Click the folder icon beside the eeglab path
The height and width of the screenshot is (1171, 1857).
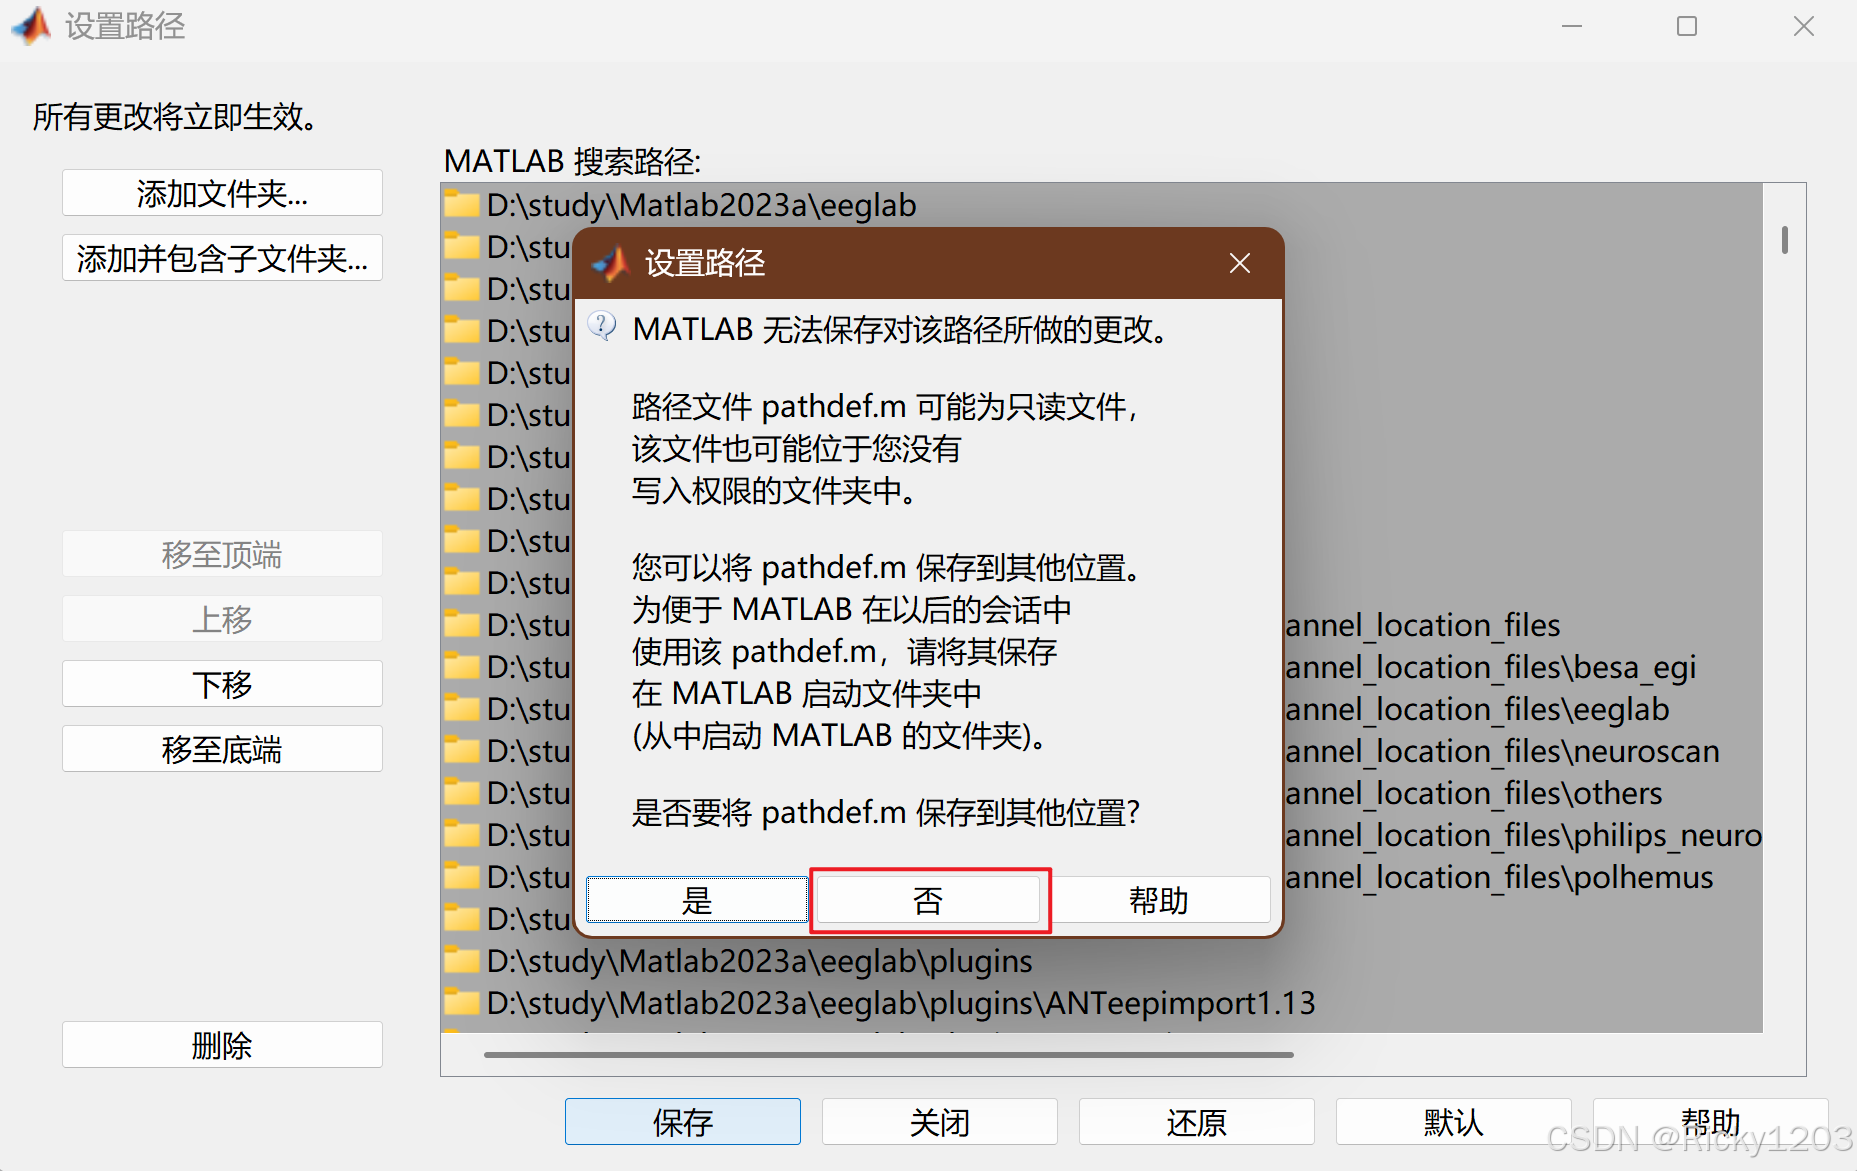coord(462,205)
